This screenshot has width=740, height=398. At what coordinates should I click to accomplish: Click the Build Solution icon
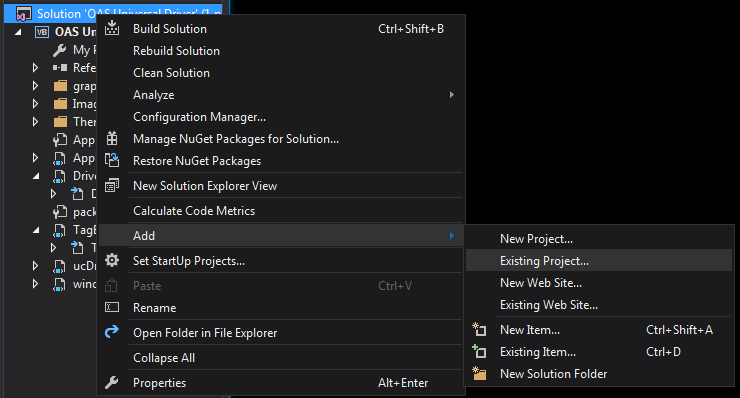click(112, 28)
